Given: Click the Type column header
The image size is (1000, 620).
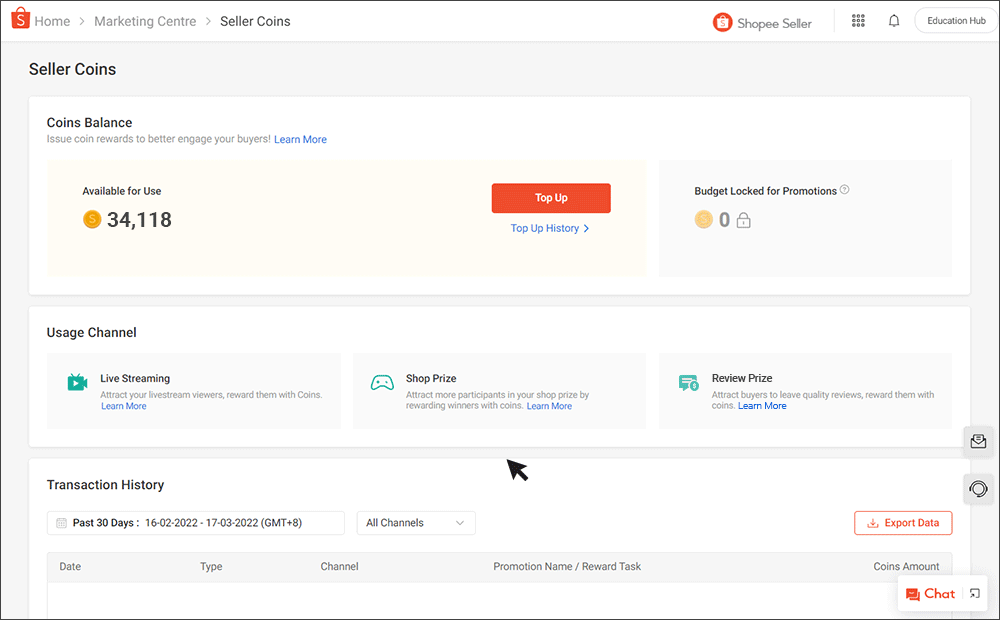Looking at the screenshot, I should pos(211,566).
